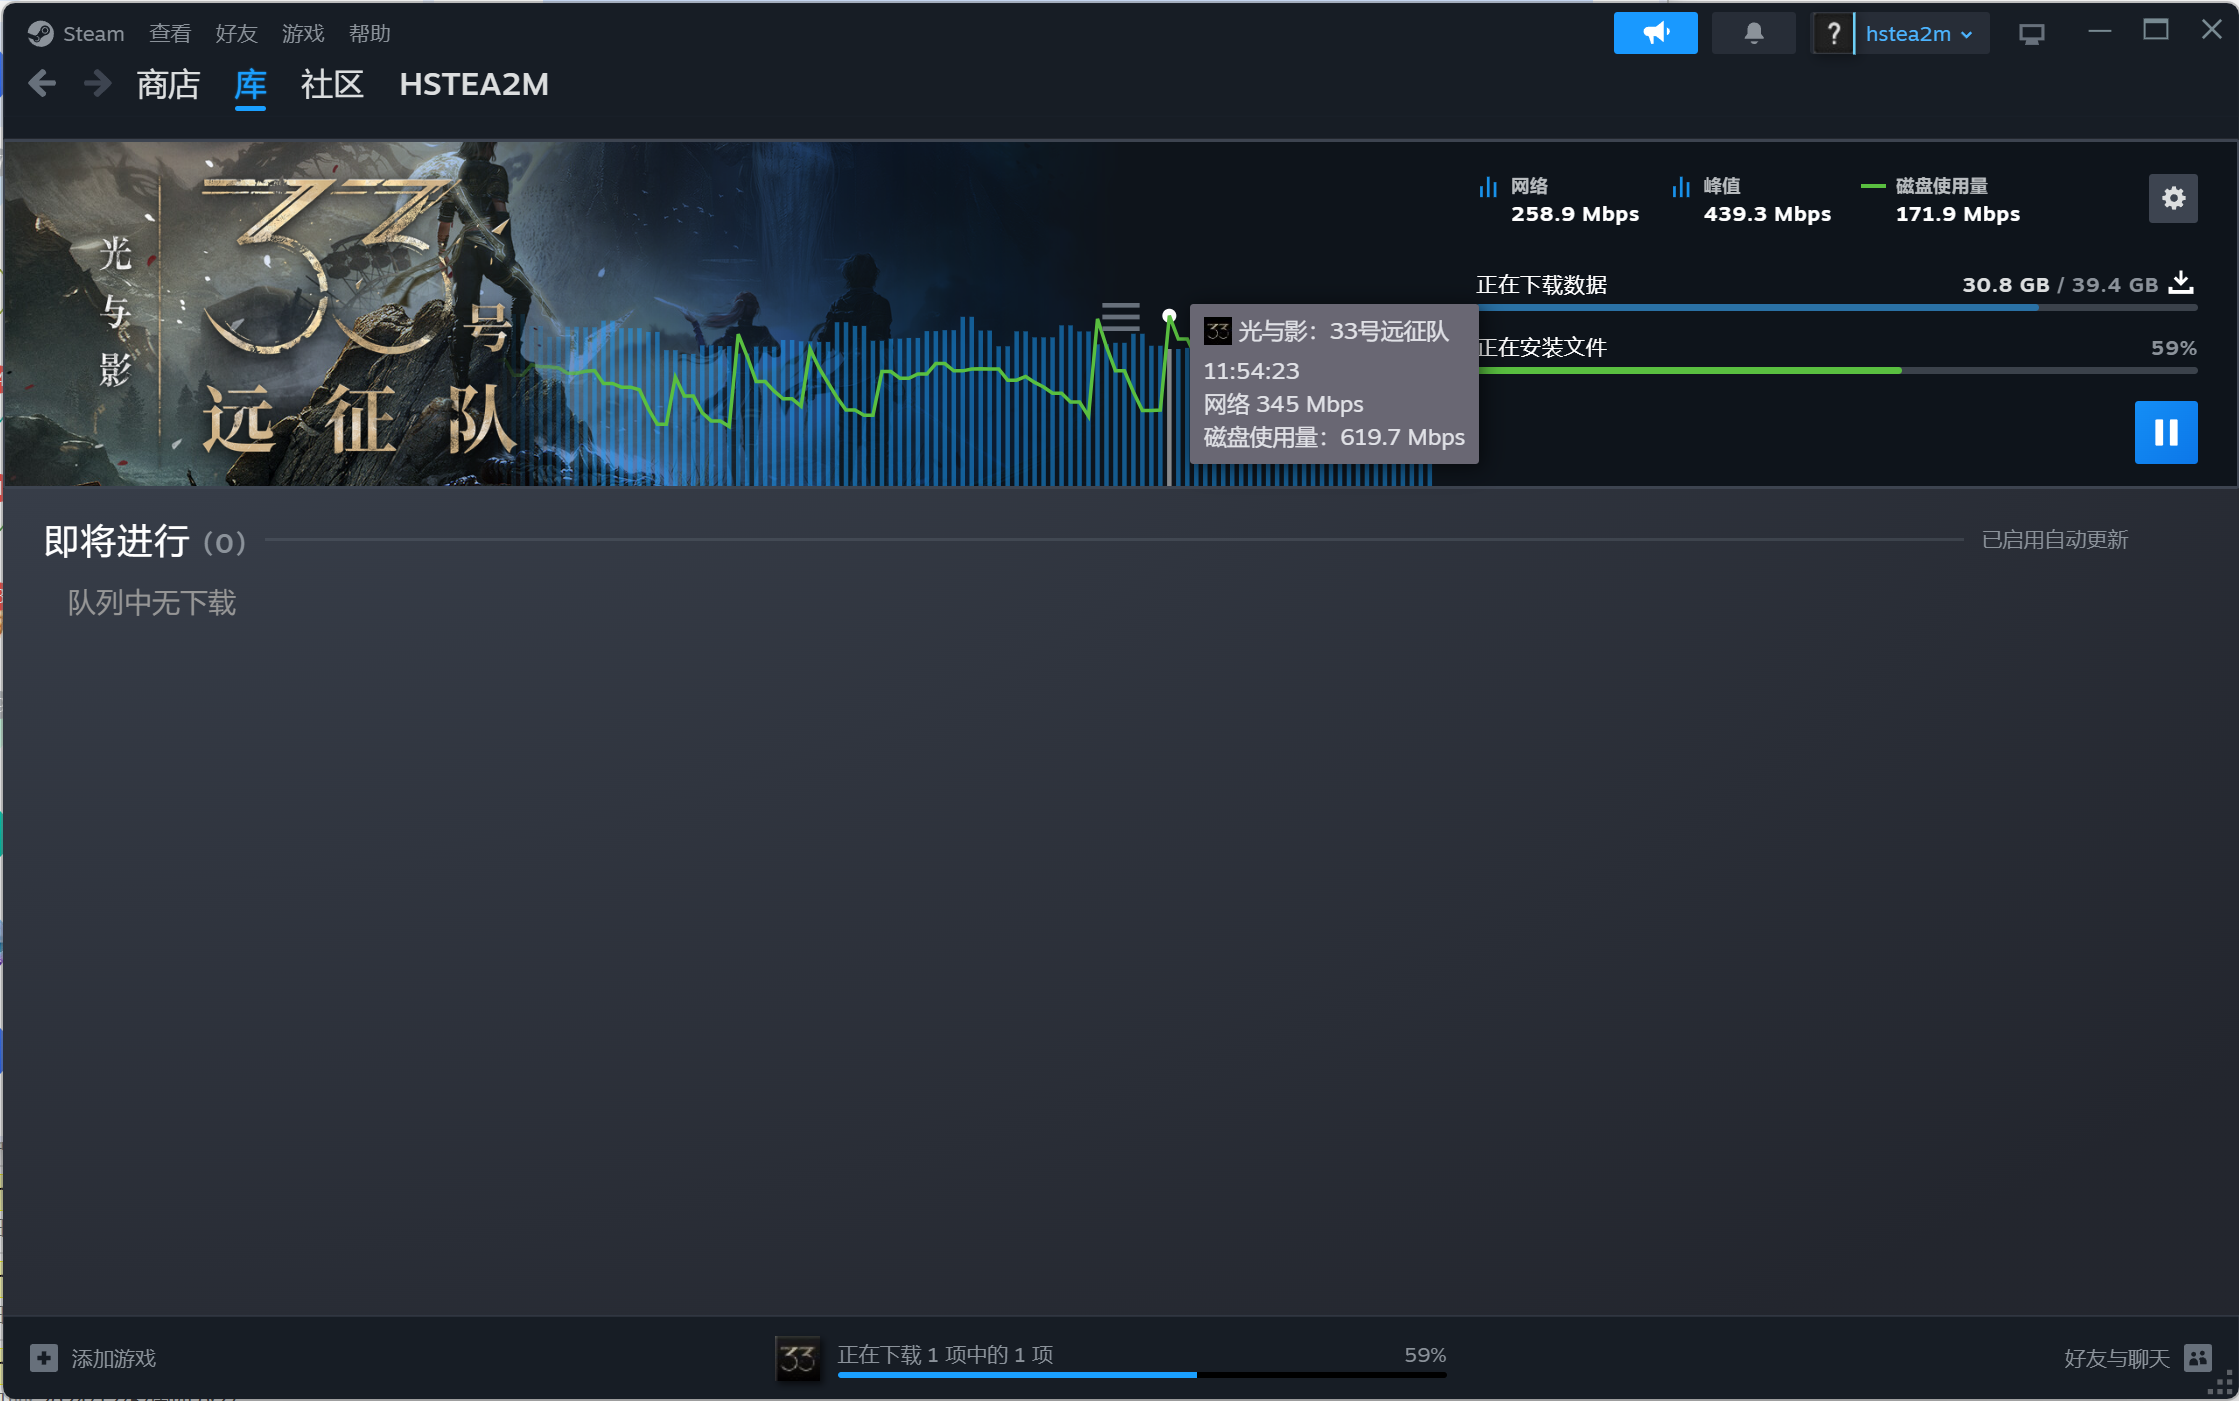Click the 网络 258.9 Mbps stat

point(1560,200)
